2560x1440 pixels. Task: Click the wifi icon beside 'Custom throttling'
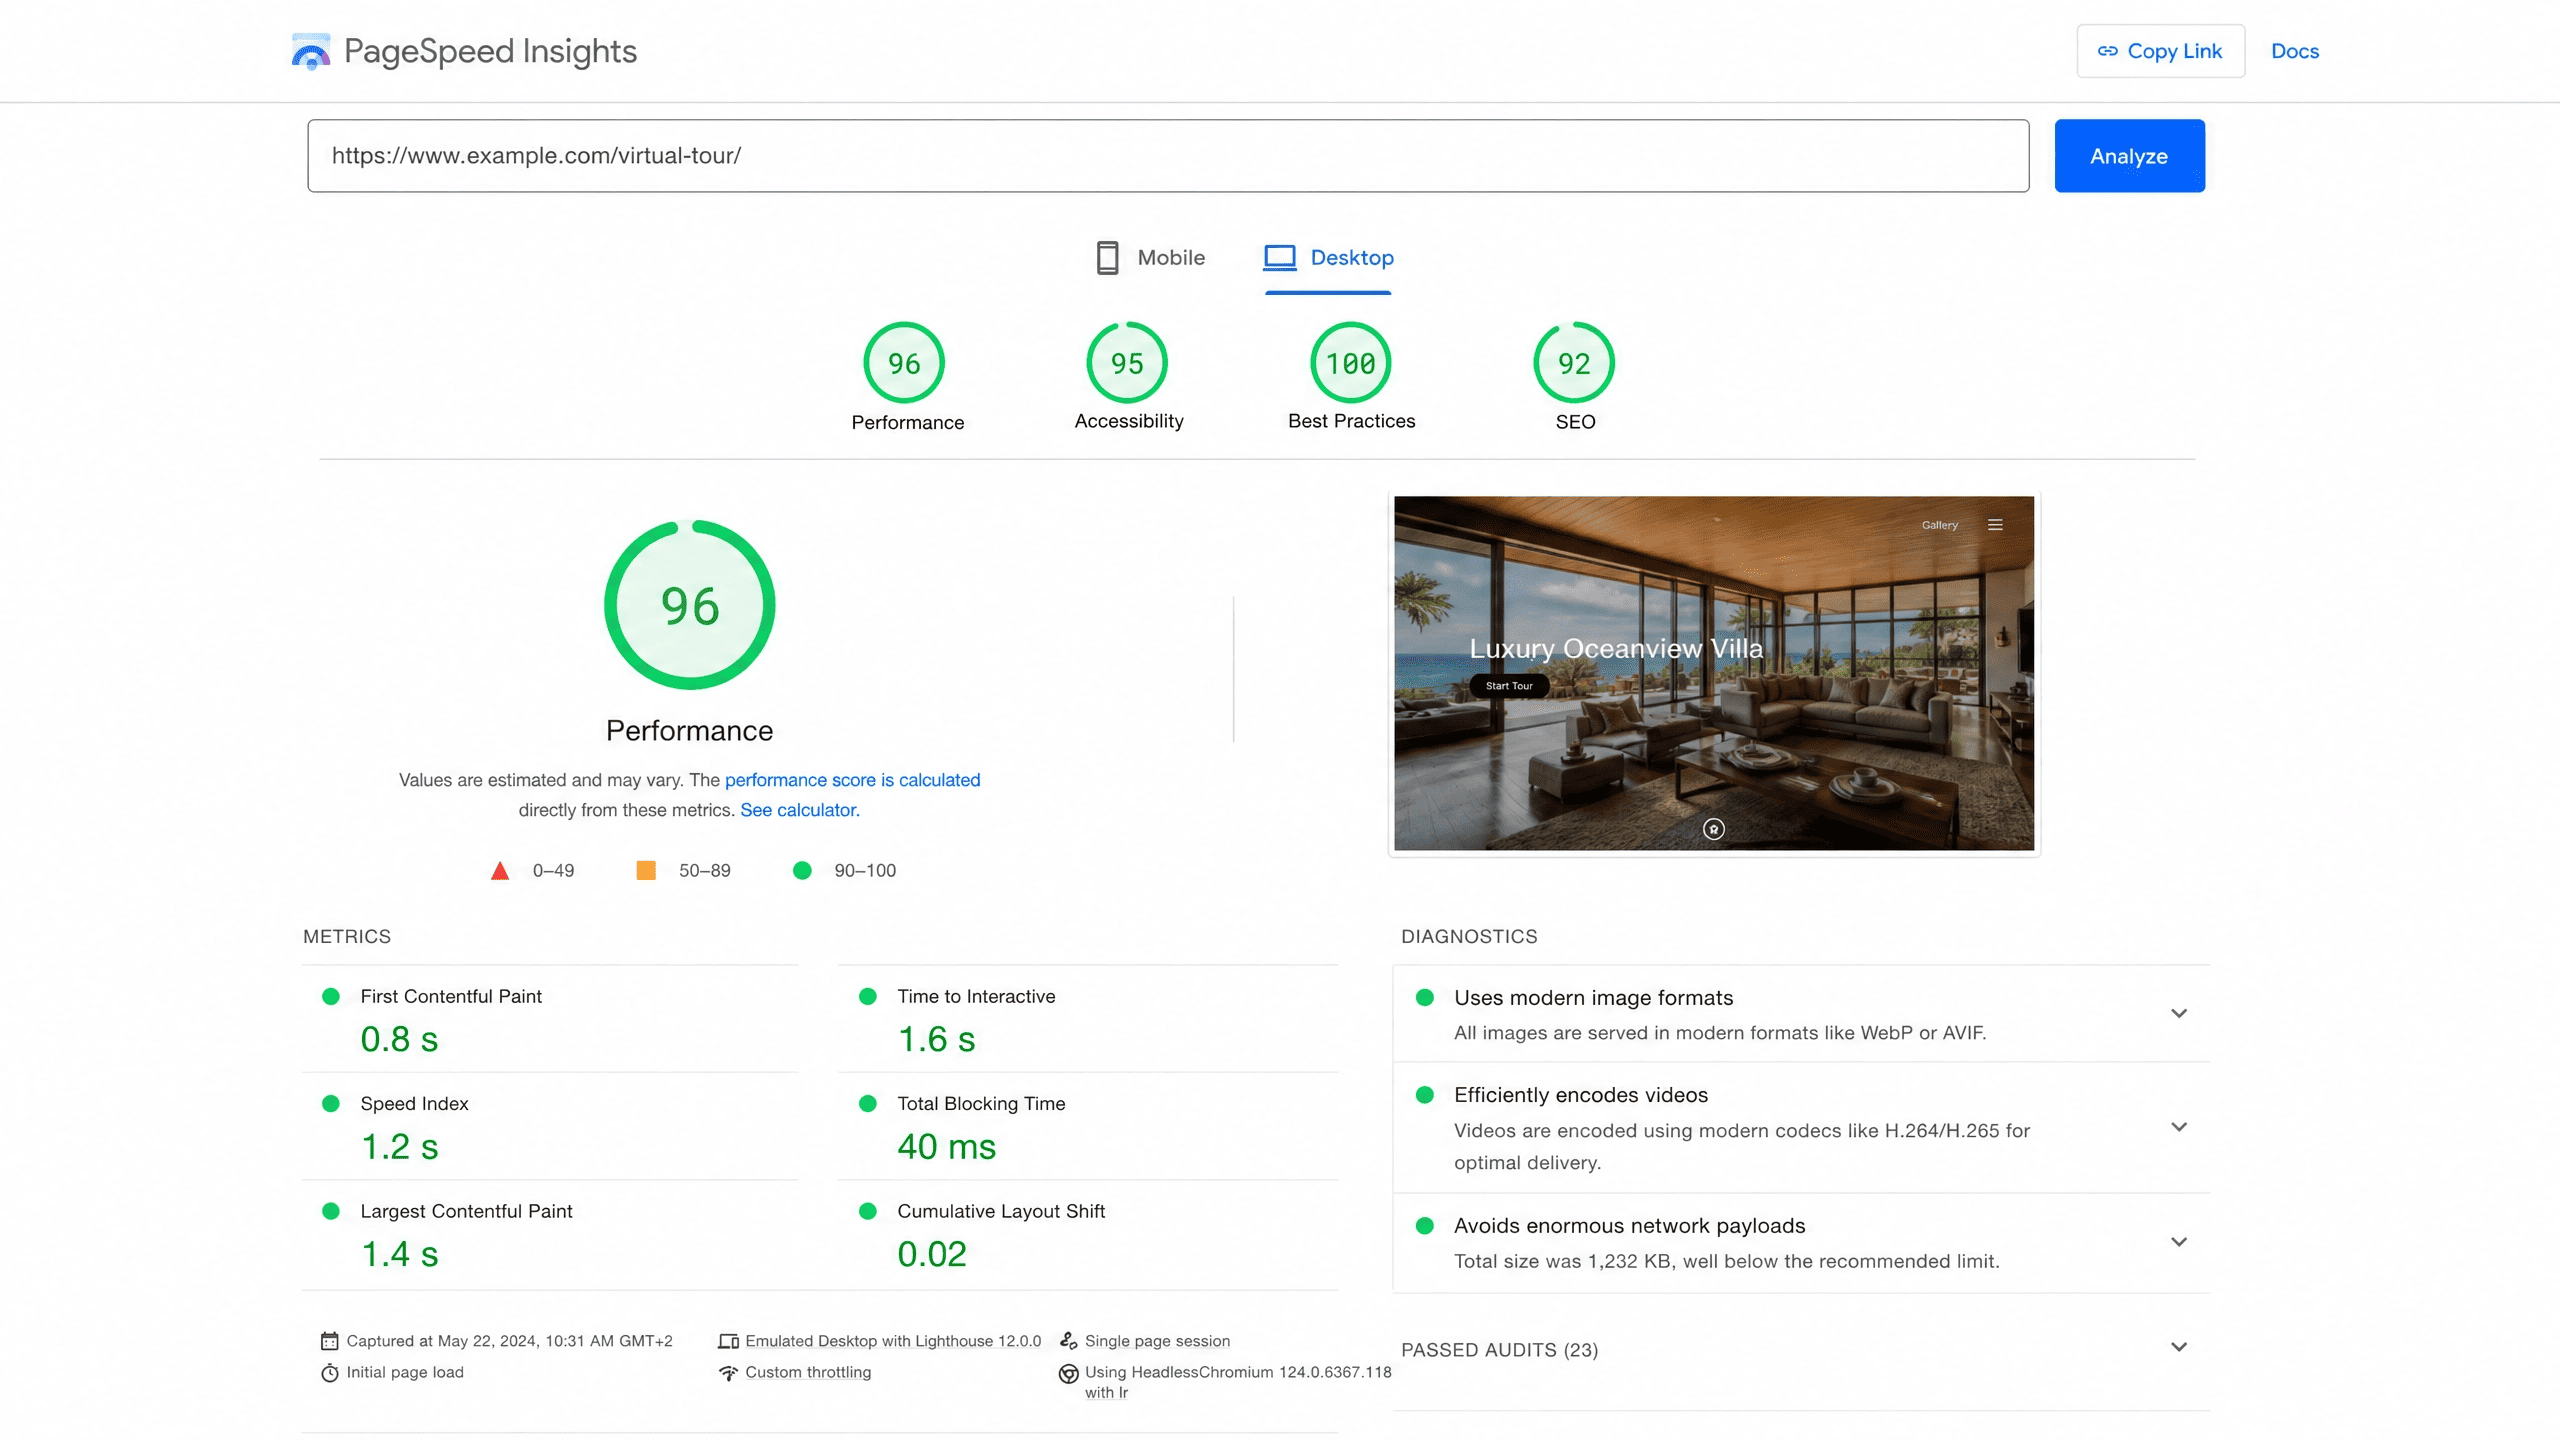coord(728,1373)
